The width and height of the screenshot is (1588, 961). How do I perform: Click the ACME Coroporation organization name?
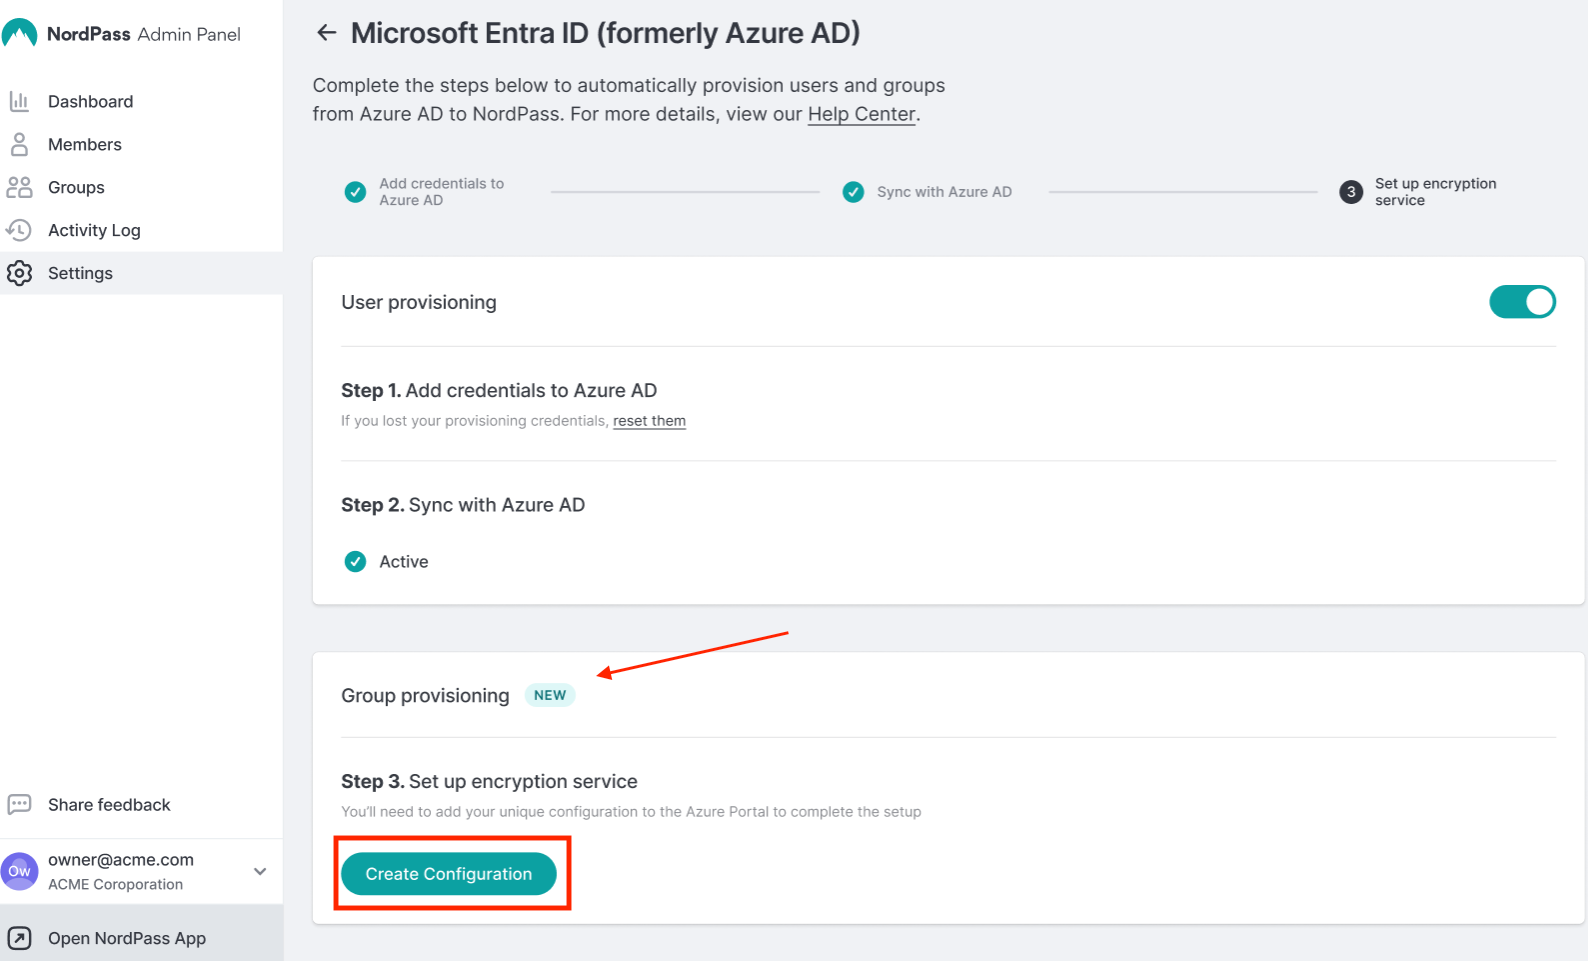(x=116, y=884)
